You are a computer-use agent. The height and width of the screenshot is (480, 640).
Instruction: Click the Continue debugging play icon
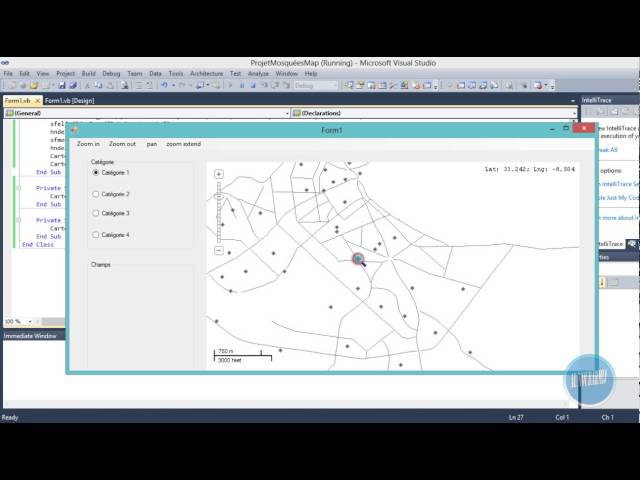pos(230,85)
